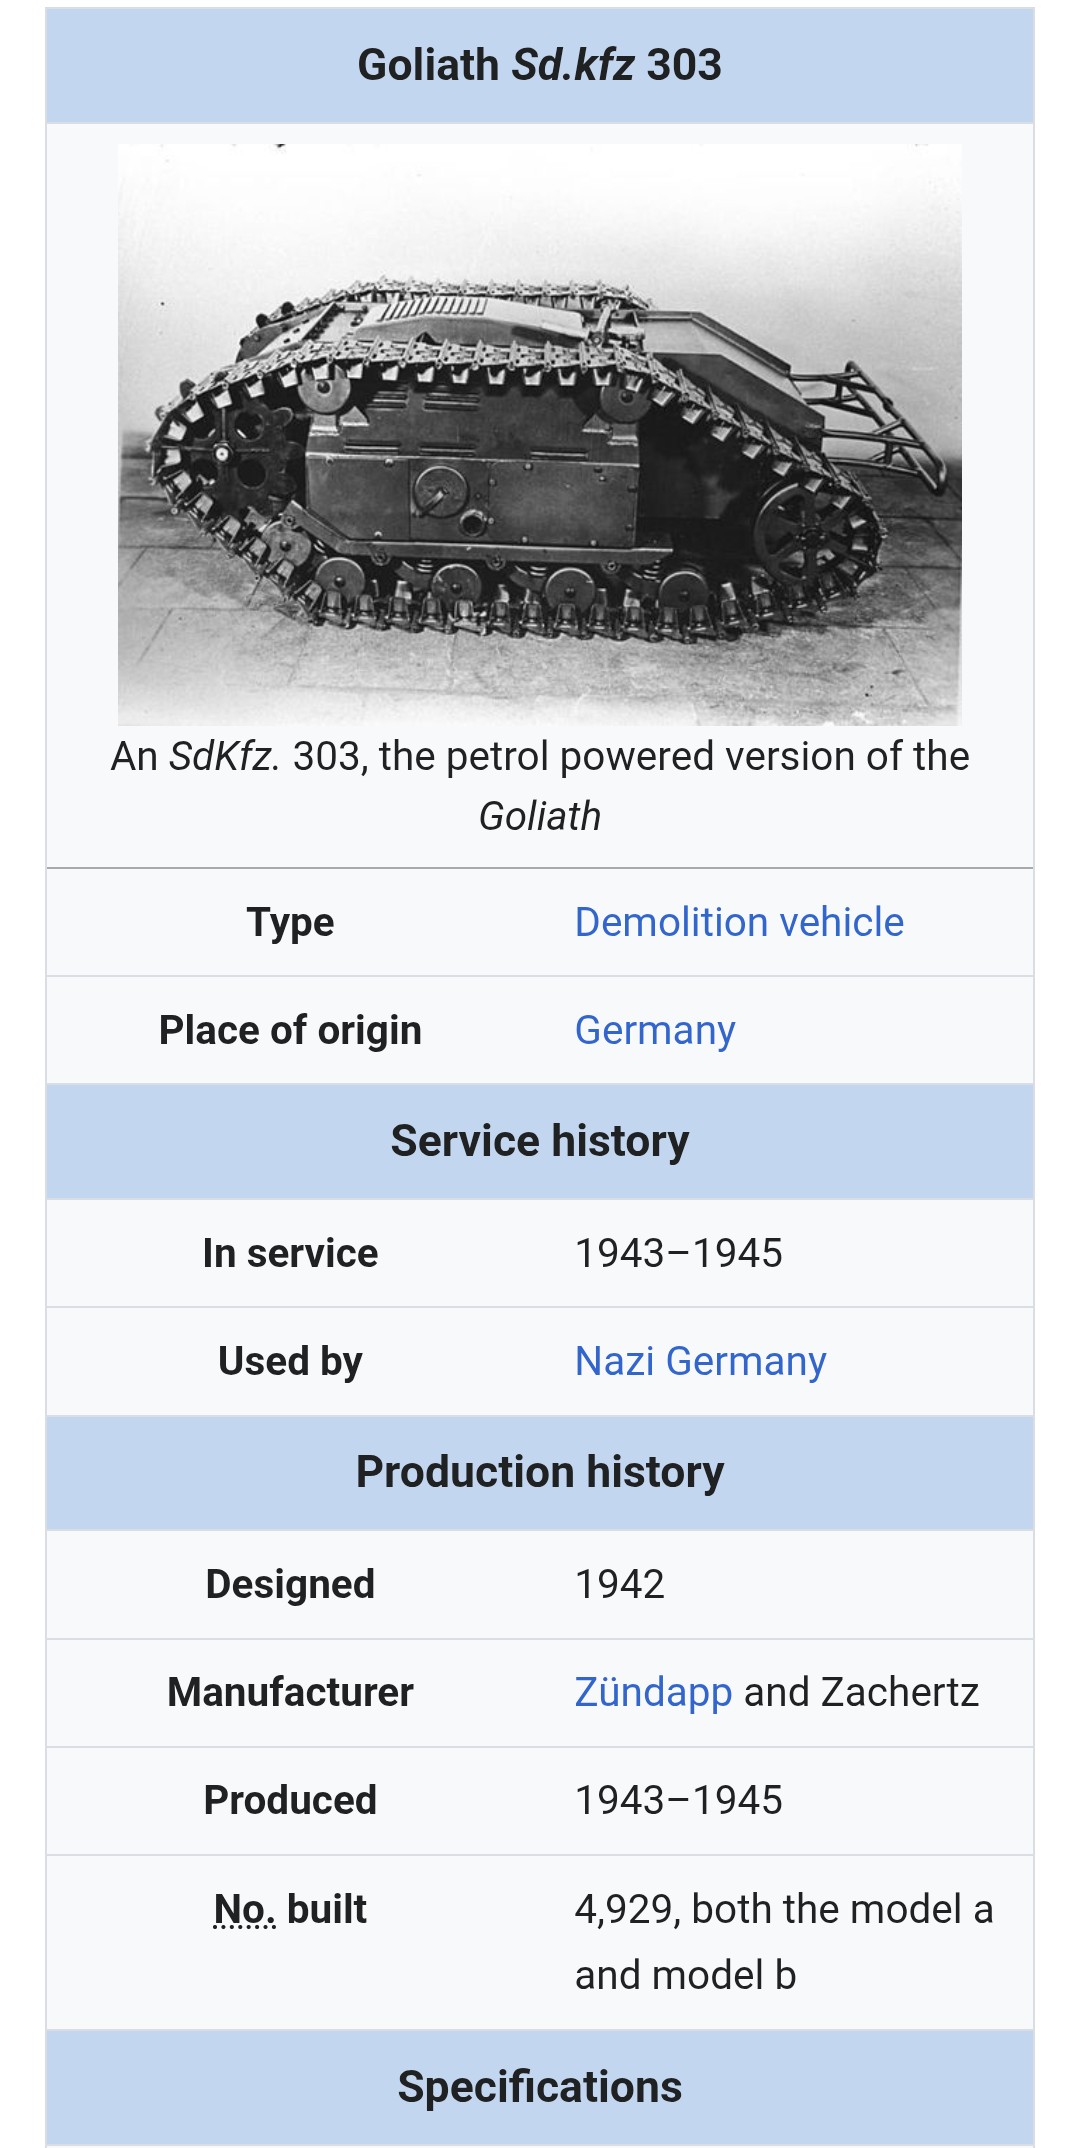Visit the Zündapp manufacturer link
This screenshot has width=1080, height=2148.
point(653,1692)
